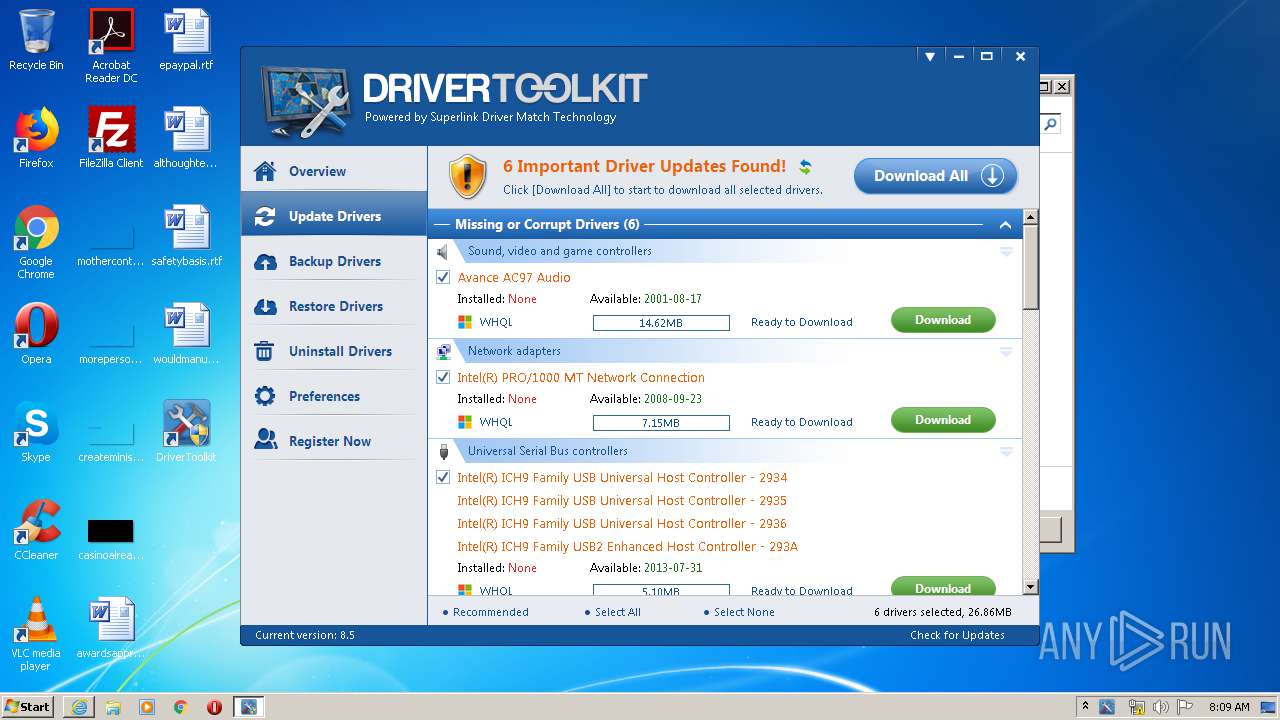Open the Recycle Bin desktop icon
This screenshot has height=720, width=1280.
pyautogui.click(x=36, y=40)
